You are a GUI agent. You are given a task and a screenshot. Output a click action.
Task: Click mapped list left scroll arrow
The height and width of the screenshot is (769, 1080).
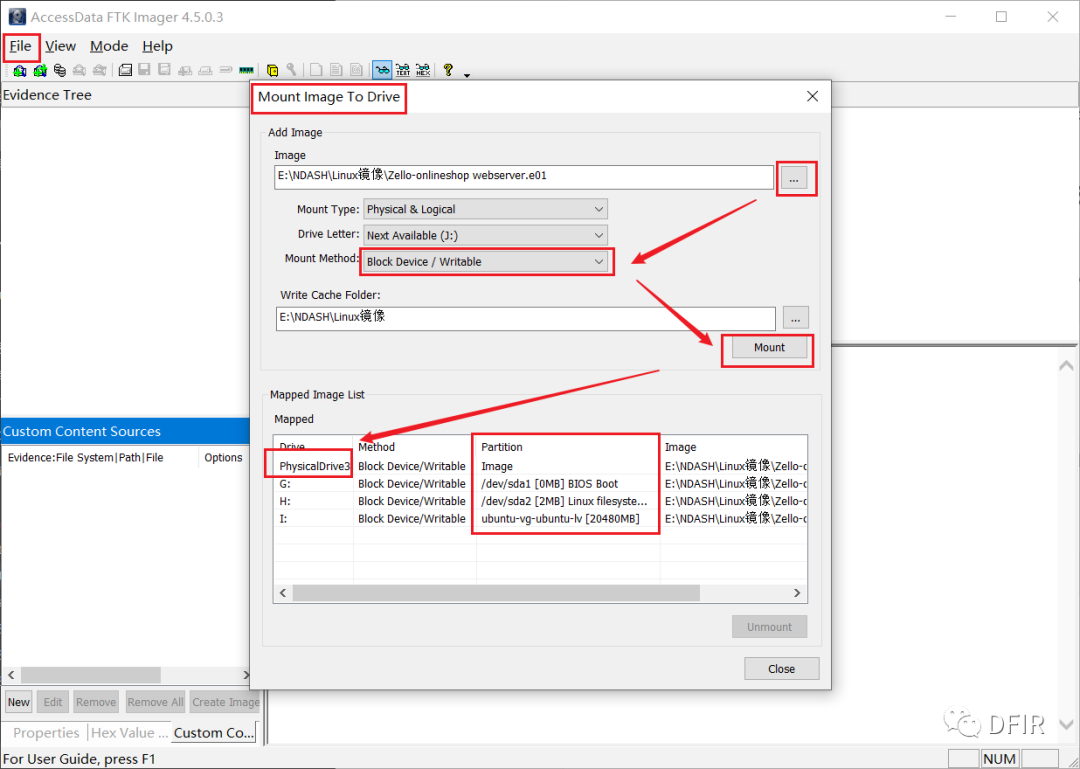pyautogui.click(x=283, y=593)
